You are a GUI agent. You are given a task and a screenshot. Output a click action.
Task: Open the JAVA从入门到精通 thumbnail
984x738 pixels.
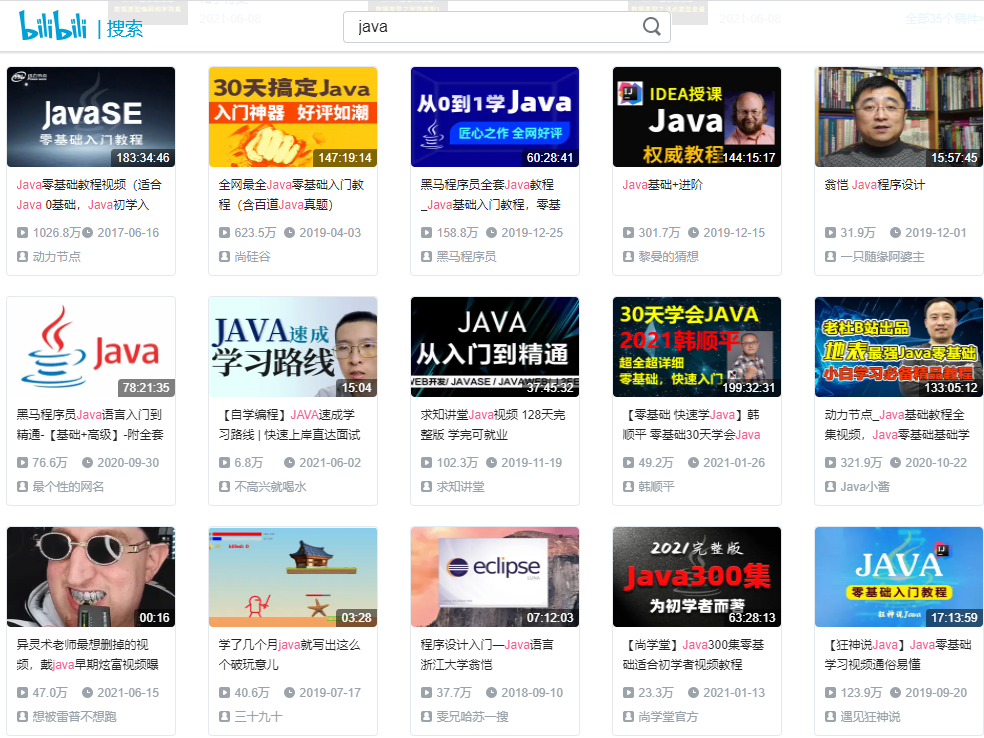tap(495, 347)
